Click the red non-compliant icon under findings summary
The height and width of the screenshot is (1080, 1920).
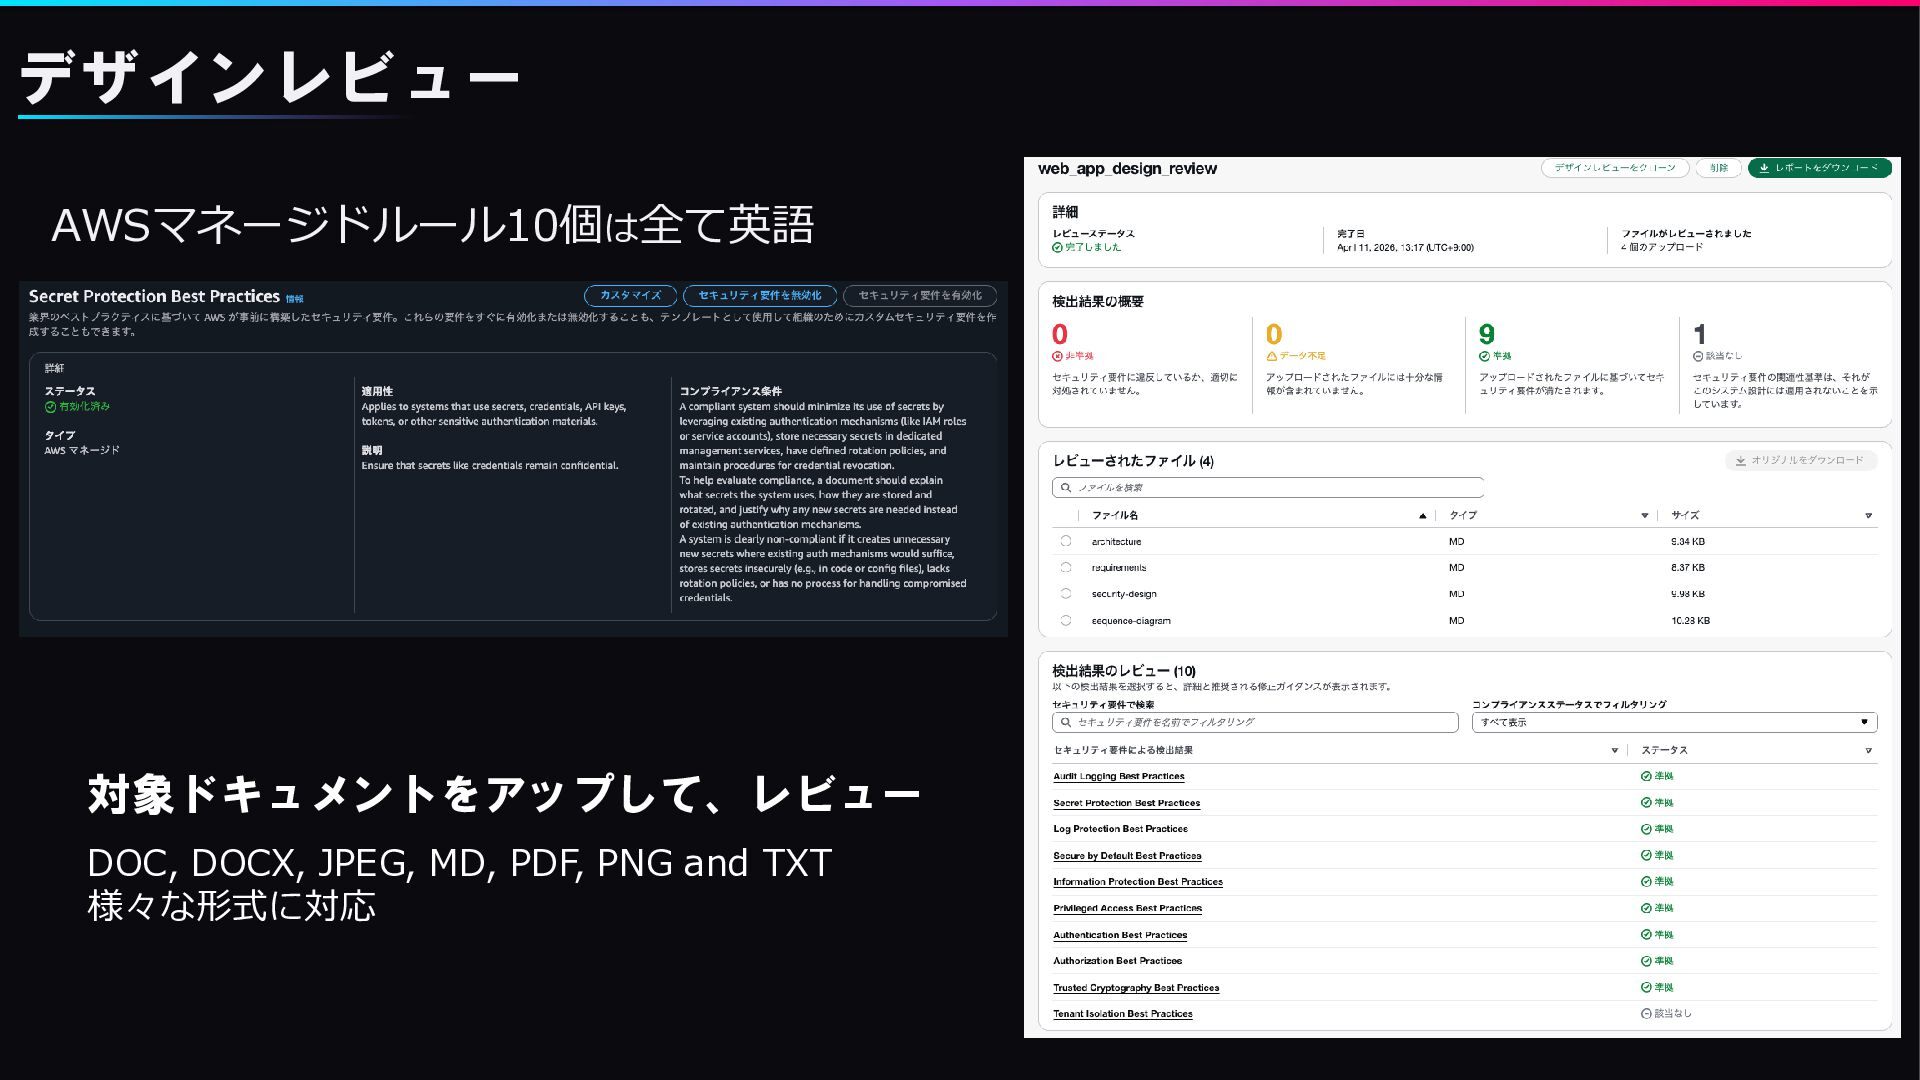[x=1057, y=356]
